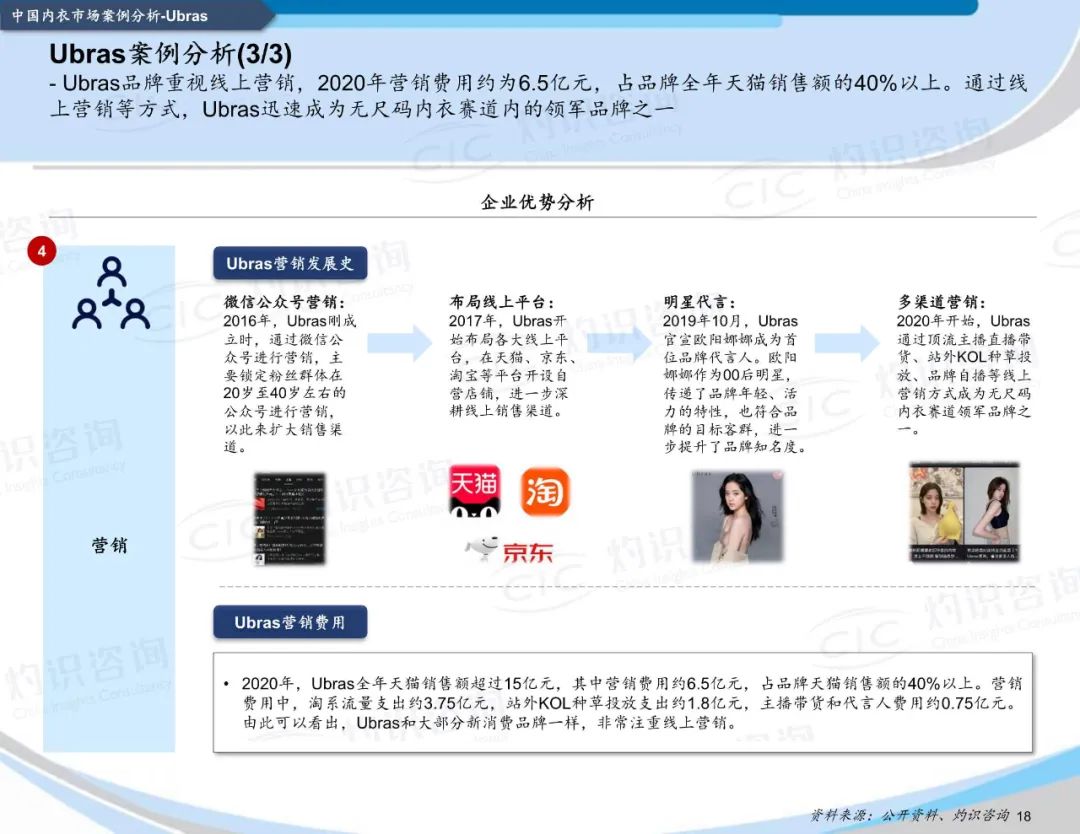Click the 营销 label in the left panel
1080x834 pixels.
(110, 545)
